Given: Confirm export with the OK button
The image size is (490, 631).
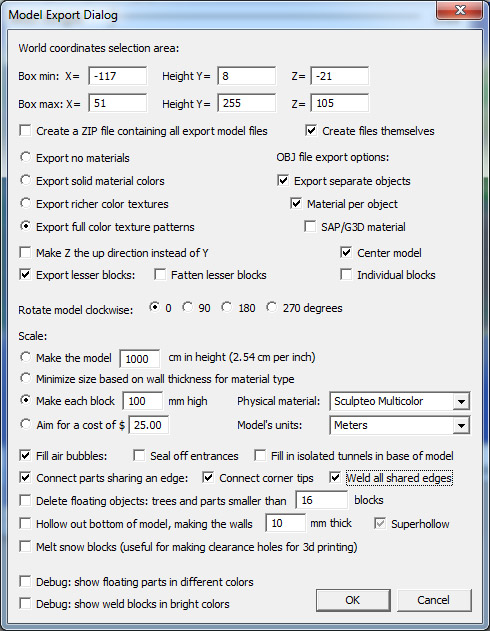Looking at the screenshot, I should click(353, 600).
